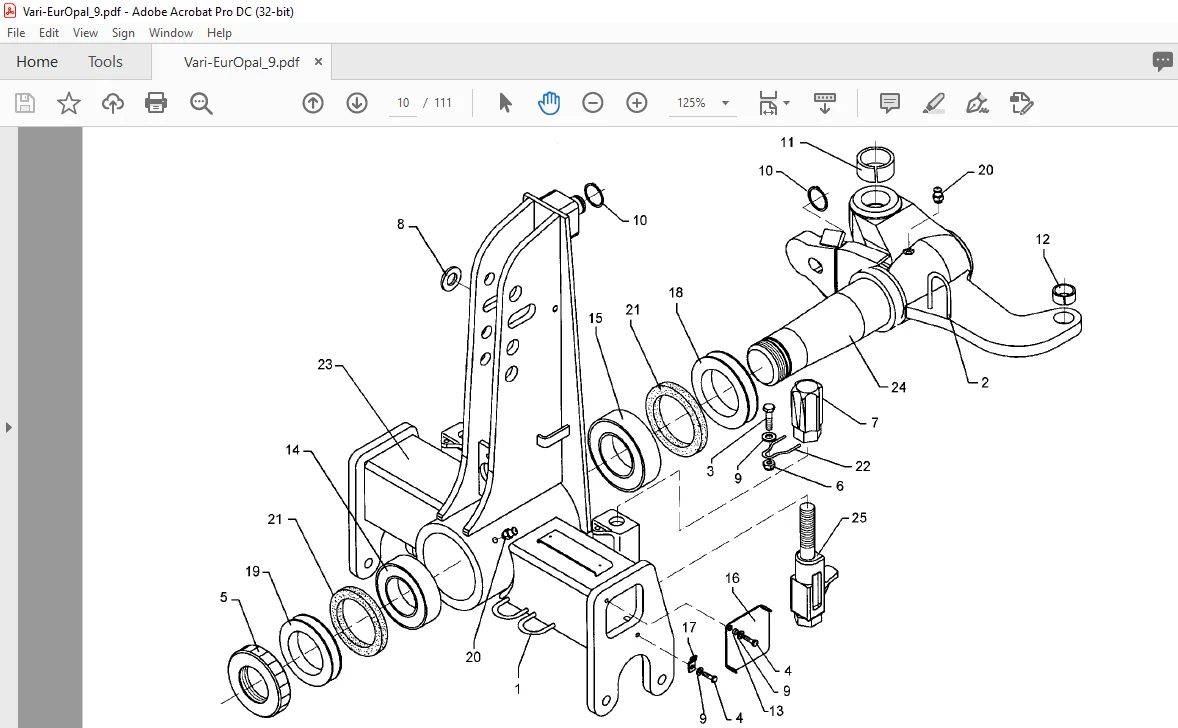Open the Sign menu
This screenshot has width=1178, height=728.
[x=123, y=33]
